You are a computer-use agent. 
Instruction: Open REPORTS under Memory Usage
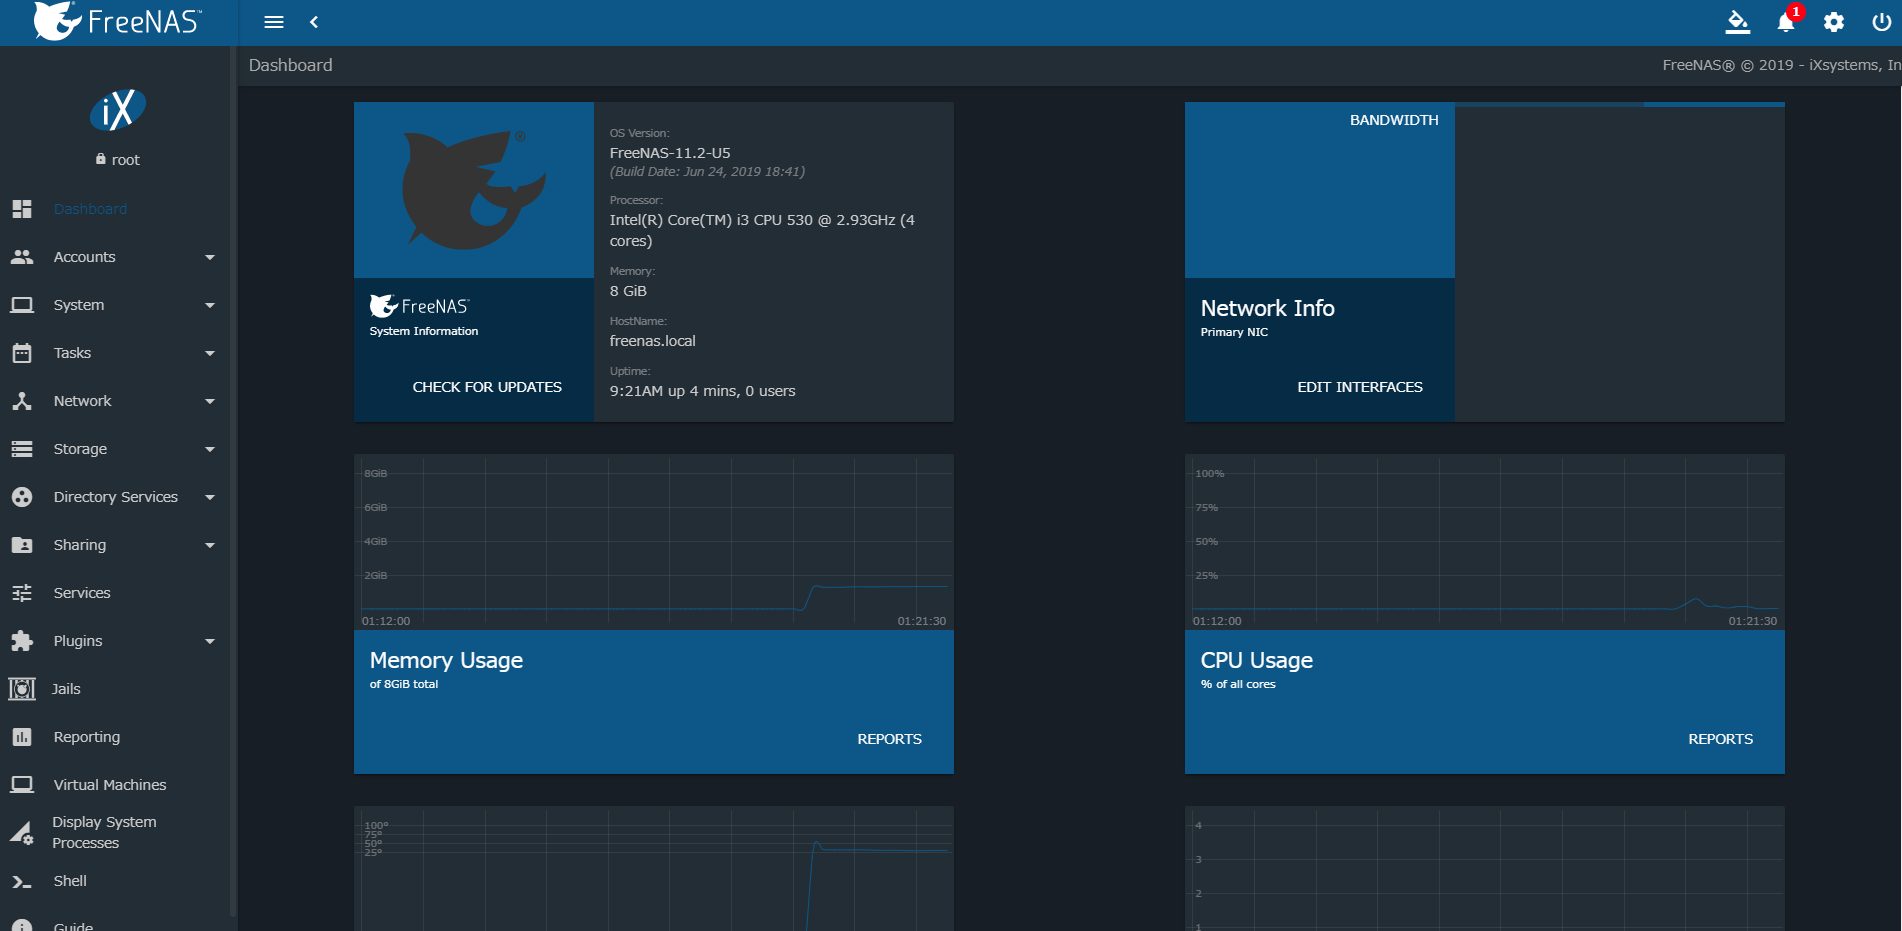(x=889, y=739)
